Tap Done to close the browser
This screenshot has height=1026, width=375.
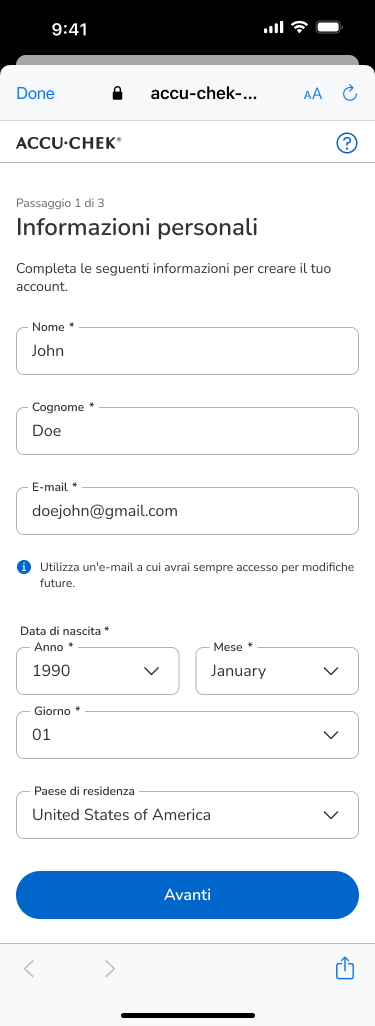35,94
